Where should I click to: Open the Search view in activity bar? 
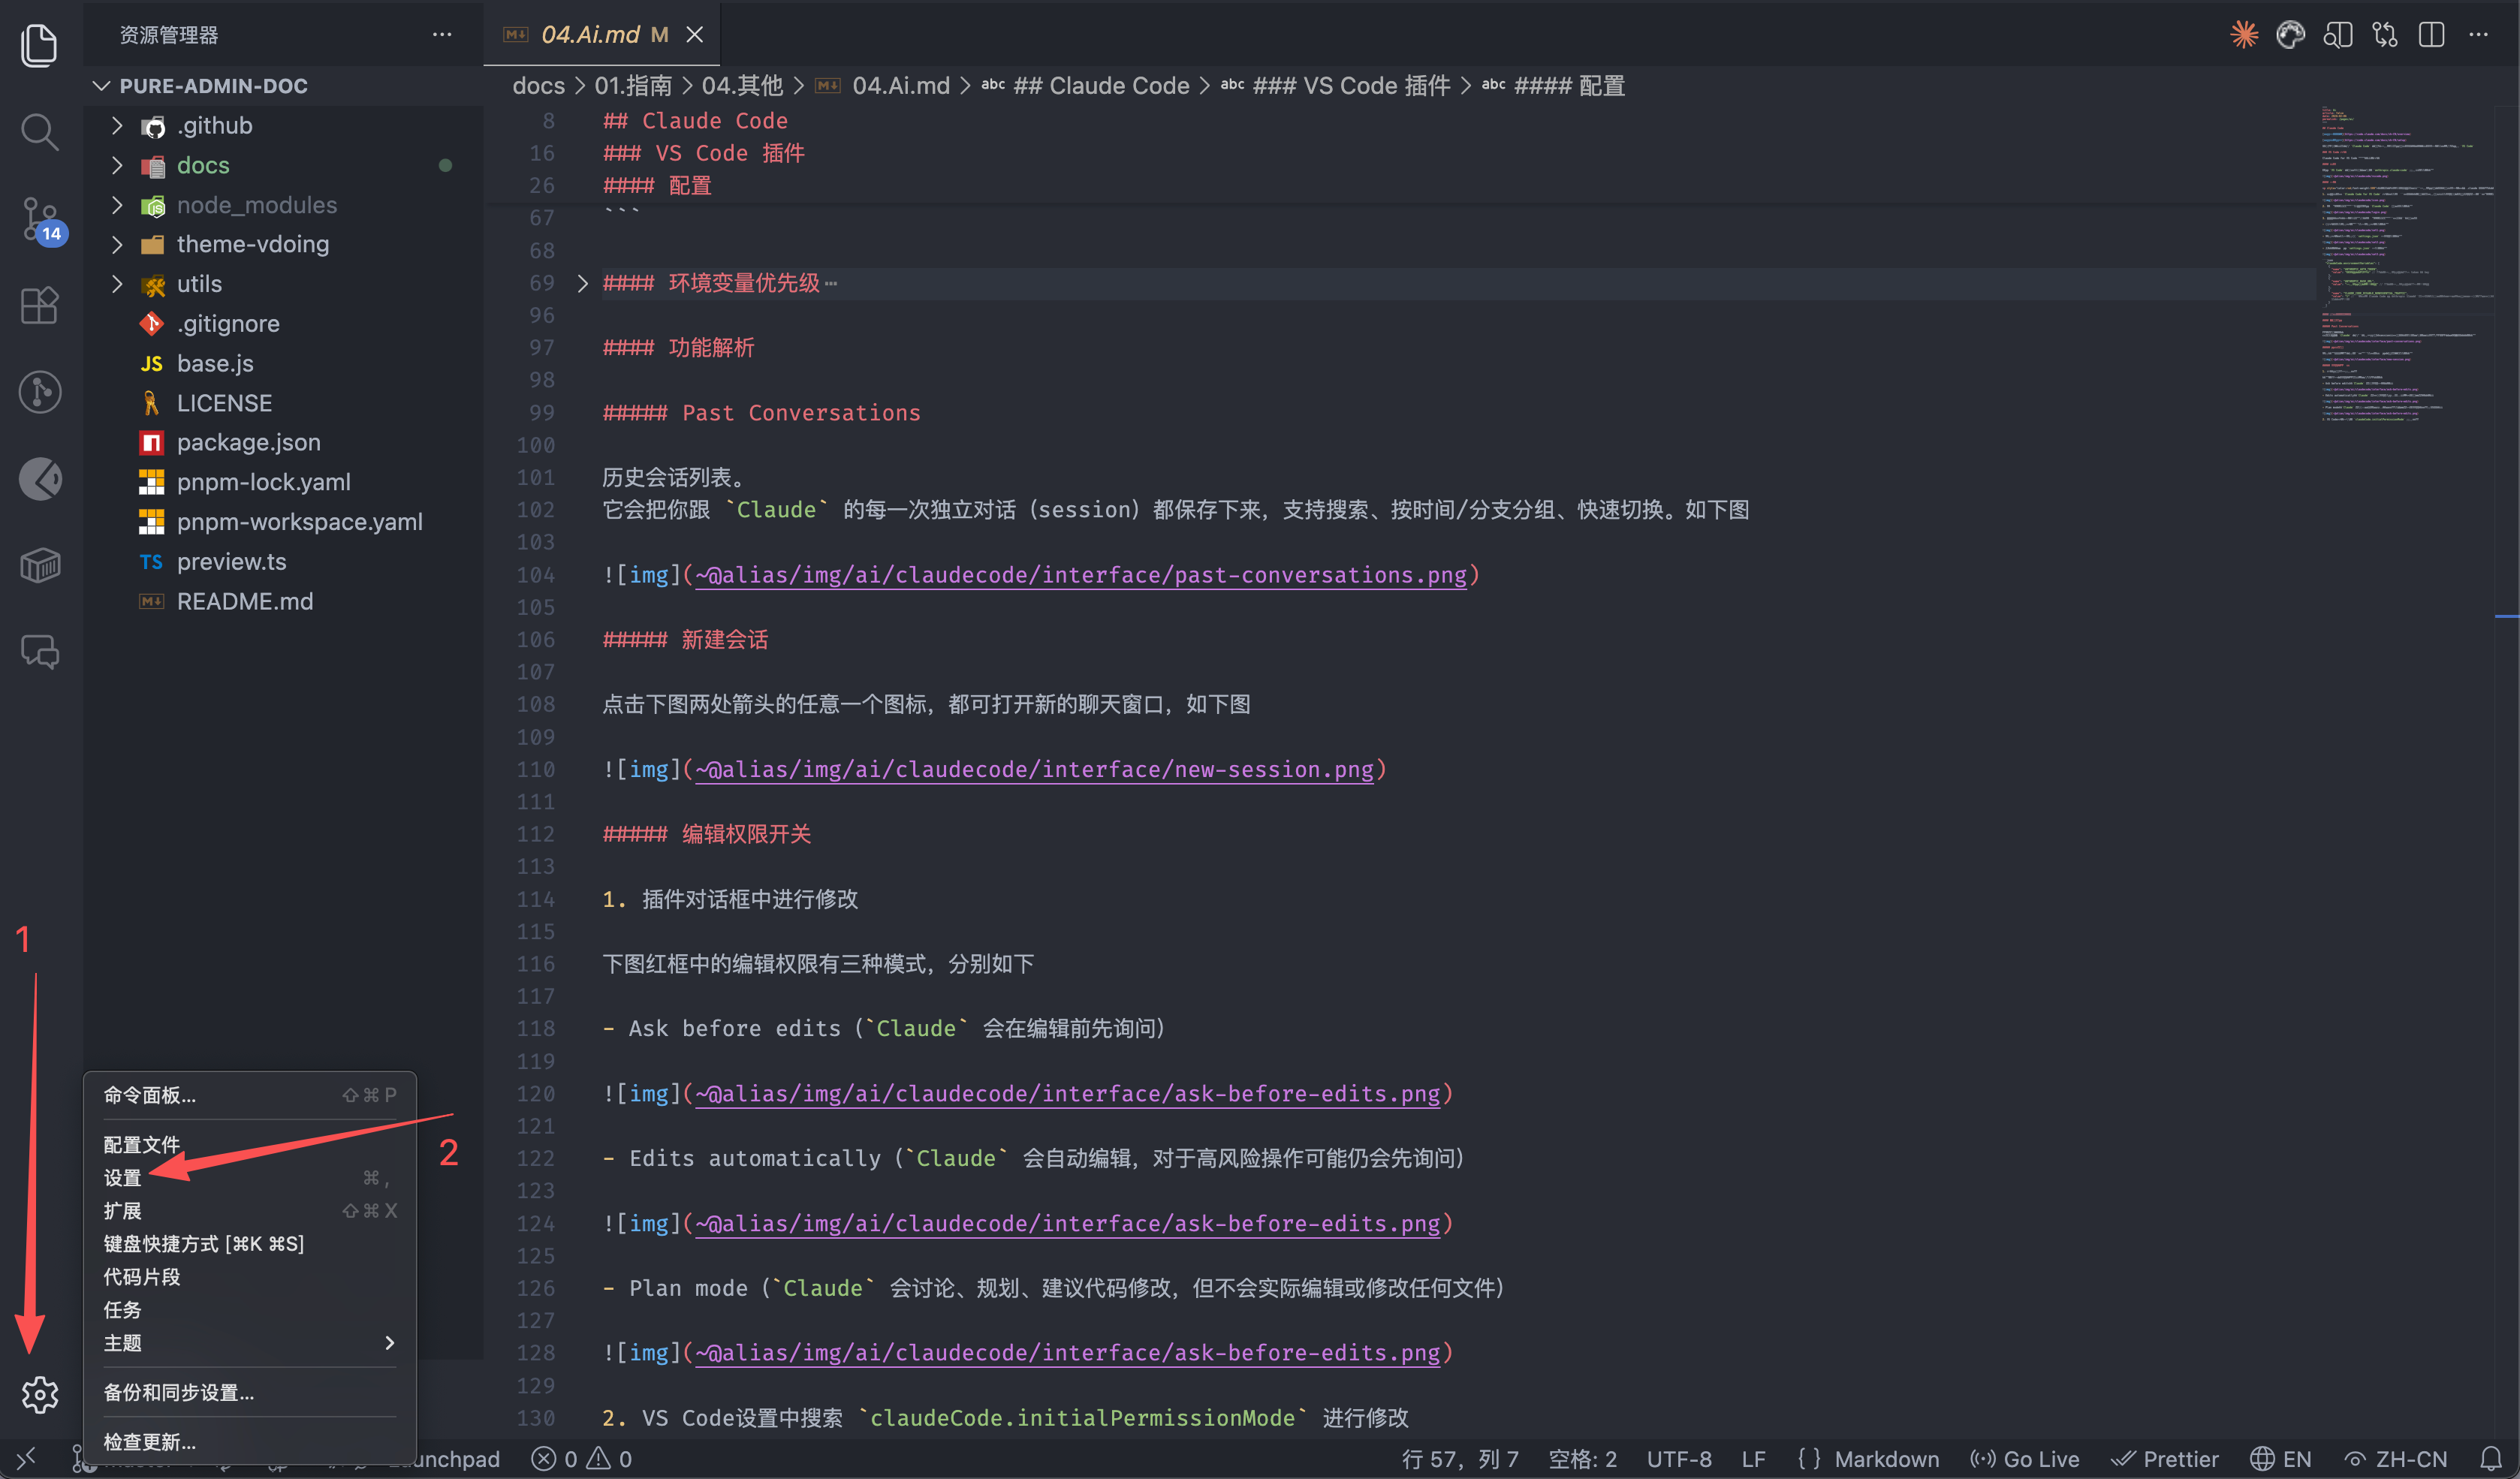39,131
